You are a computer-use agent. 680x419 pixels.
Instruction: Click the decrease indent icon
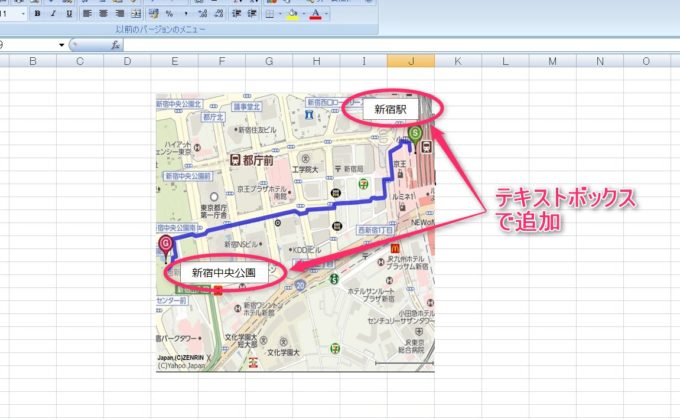[x=236, y=14]
